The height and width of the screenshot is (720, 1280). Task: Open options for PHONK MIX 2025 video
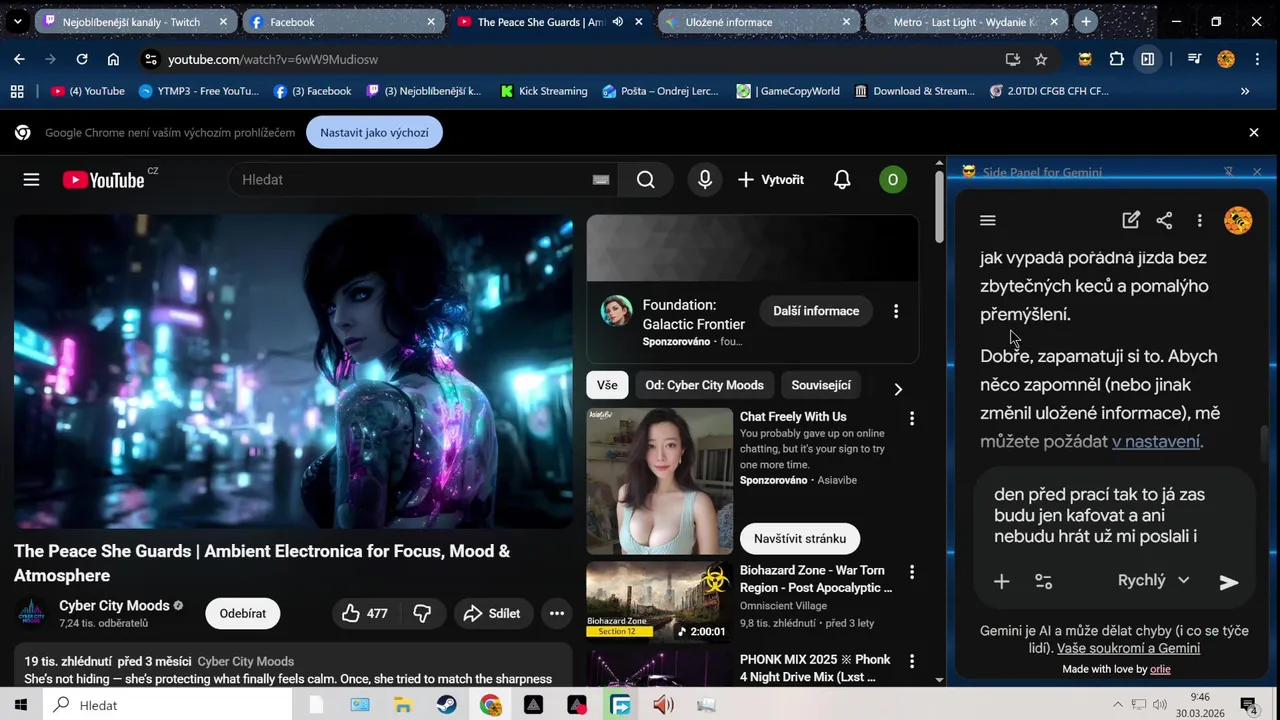tap(911, 661)
